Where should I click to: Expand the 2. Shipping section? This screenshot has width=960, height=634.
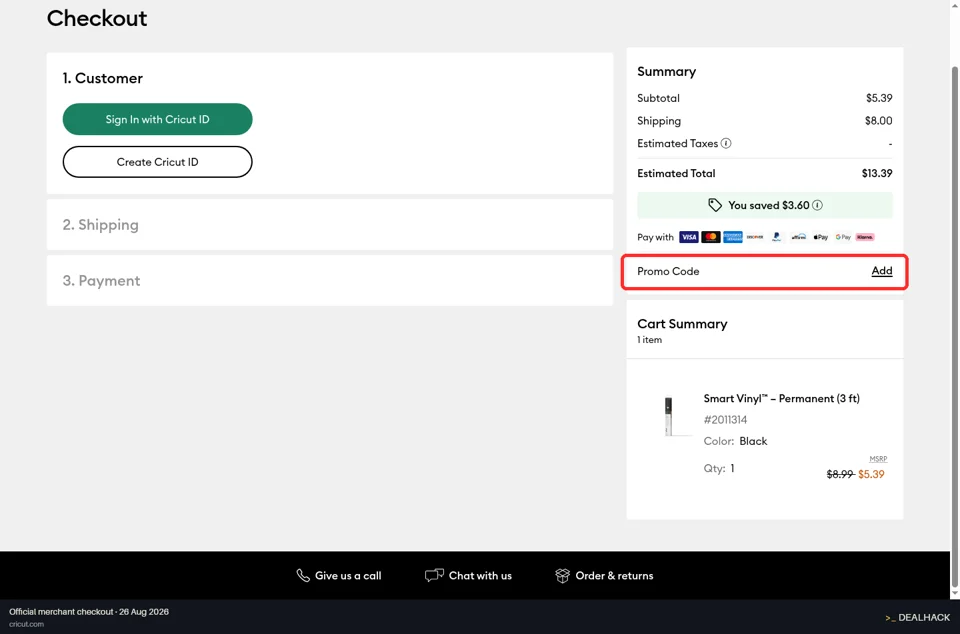[x=329, y=225]
